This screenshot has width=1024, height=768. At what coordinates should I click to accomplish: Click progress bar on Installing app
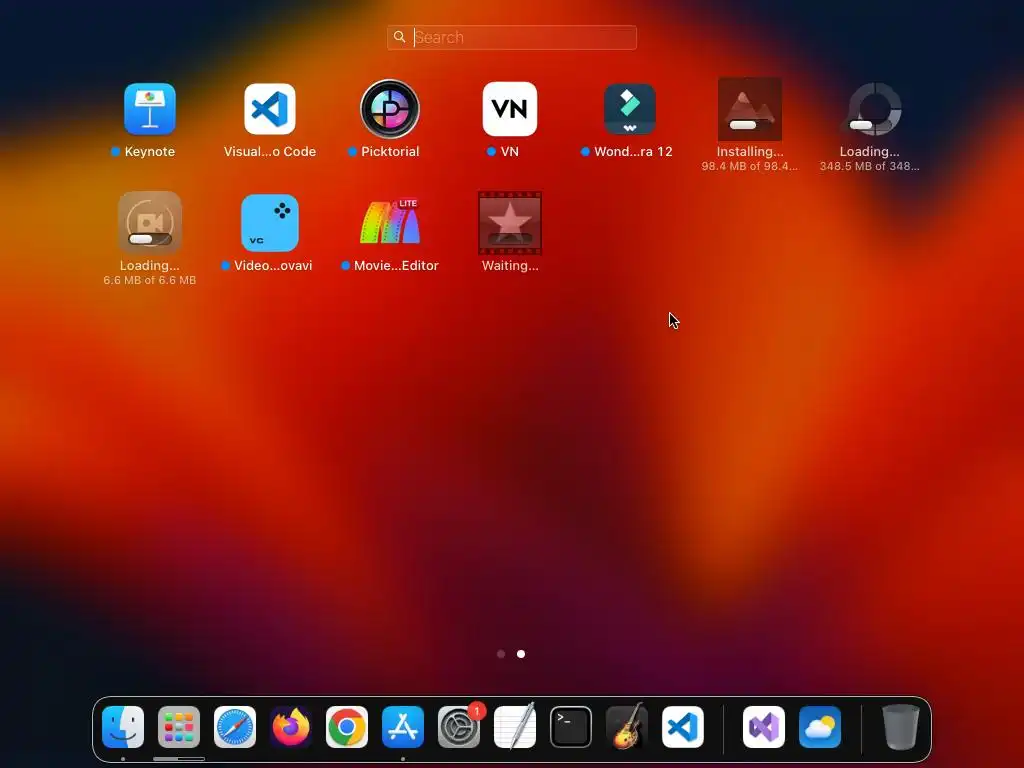tap(752, 124)
